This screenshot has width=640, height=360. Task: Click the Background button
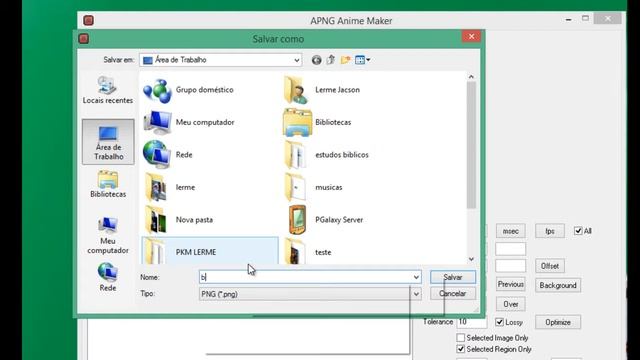558,285
